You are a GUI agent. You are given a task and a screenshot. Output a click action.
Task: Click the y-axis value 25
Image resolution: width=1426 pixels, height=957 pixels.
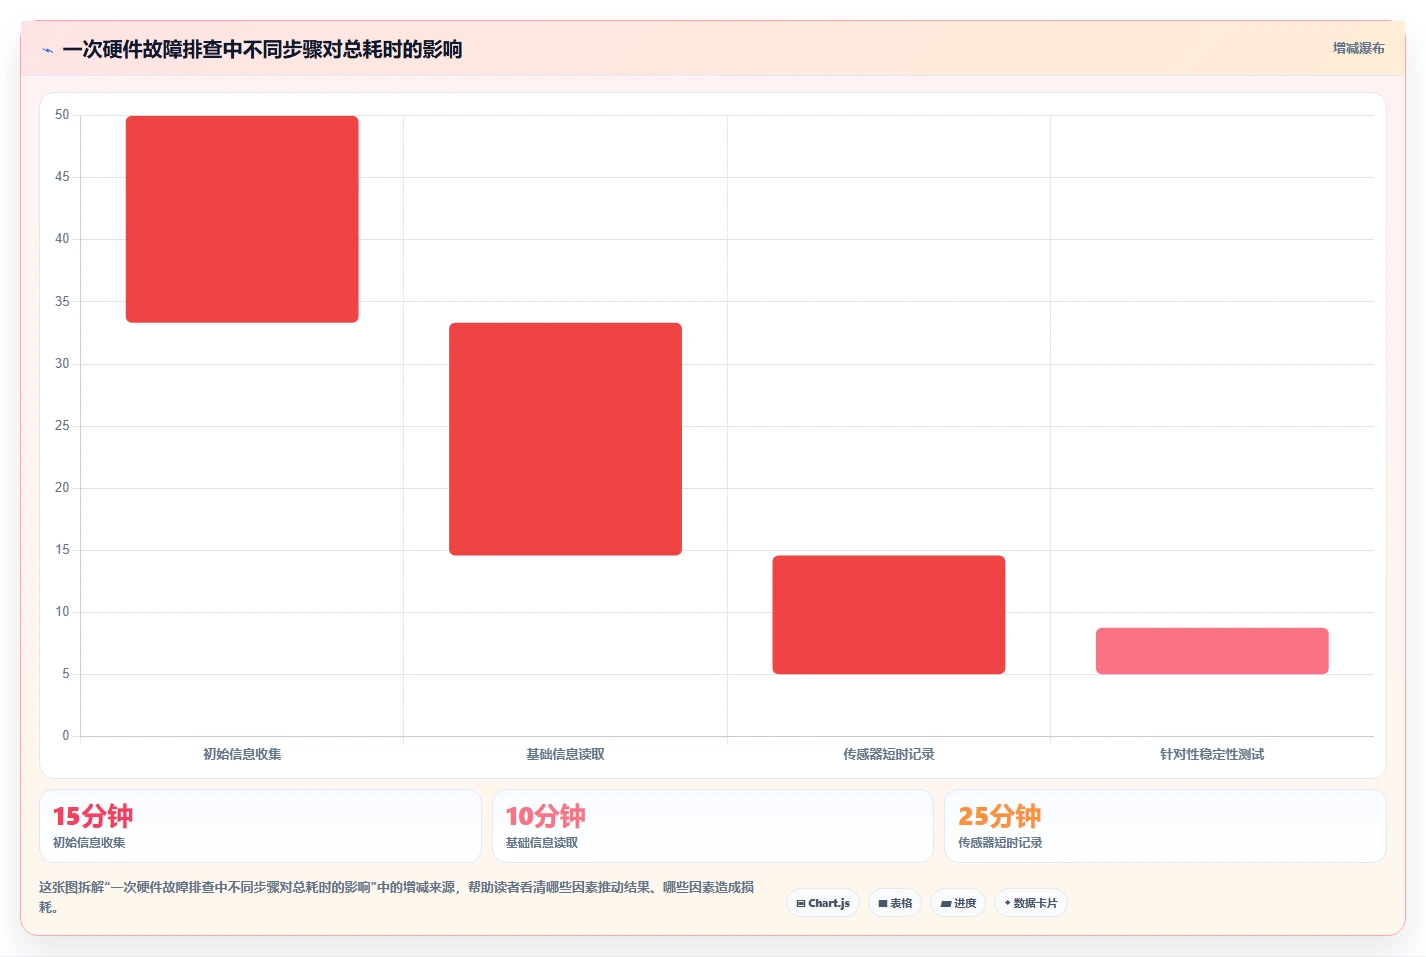[x=62, y=426]
